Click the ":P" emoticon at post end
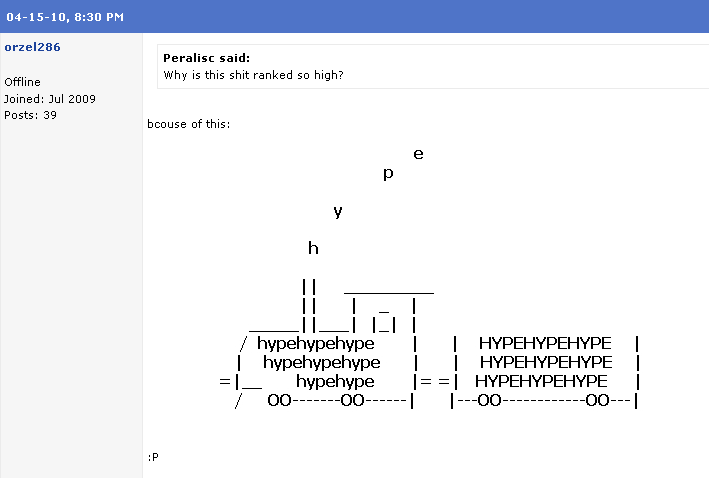Viewport: 709px width, 478px height. point(153,457)
